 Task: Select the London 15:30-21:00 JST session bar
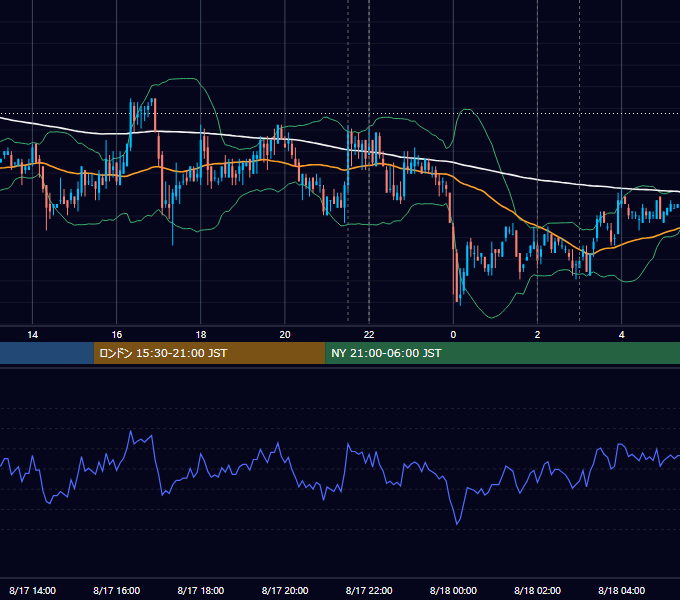[x=209, y=353]
